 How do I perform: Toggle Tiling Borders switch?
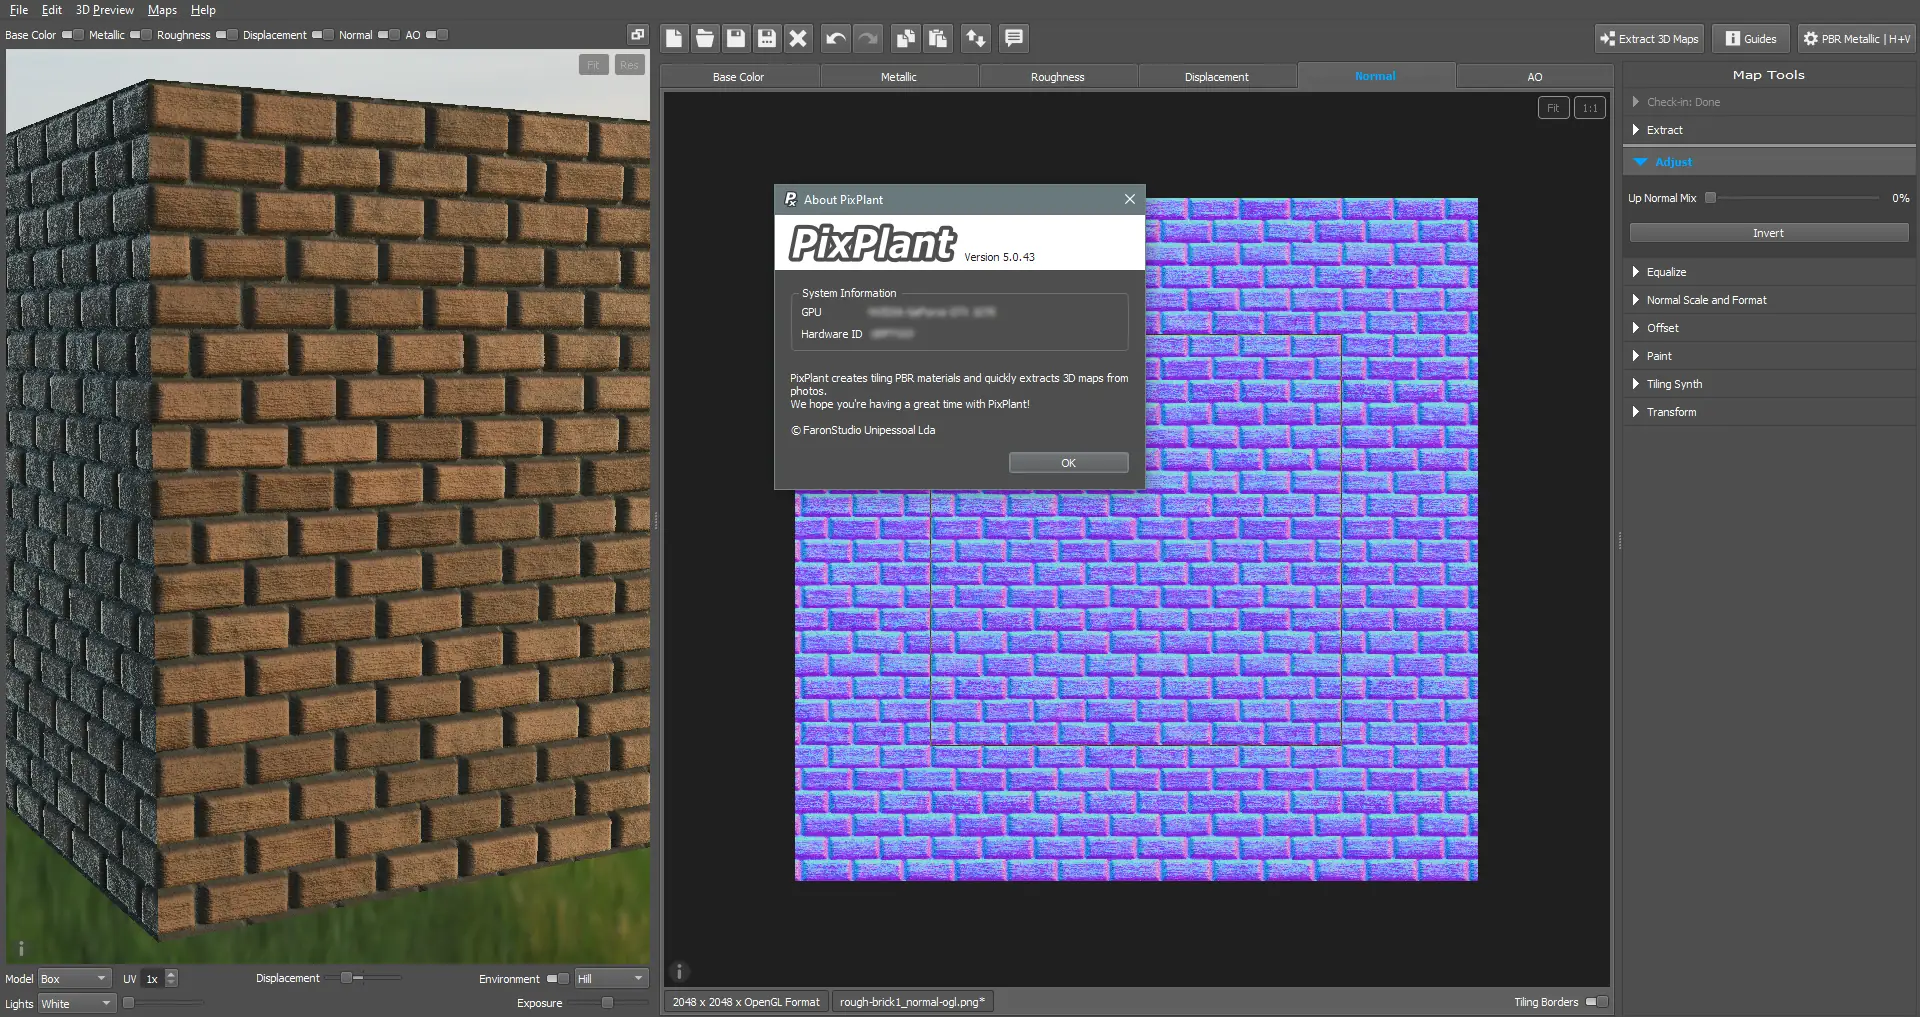[1597, 1002]
